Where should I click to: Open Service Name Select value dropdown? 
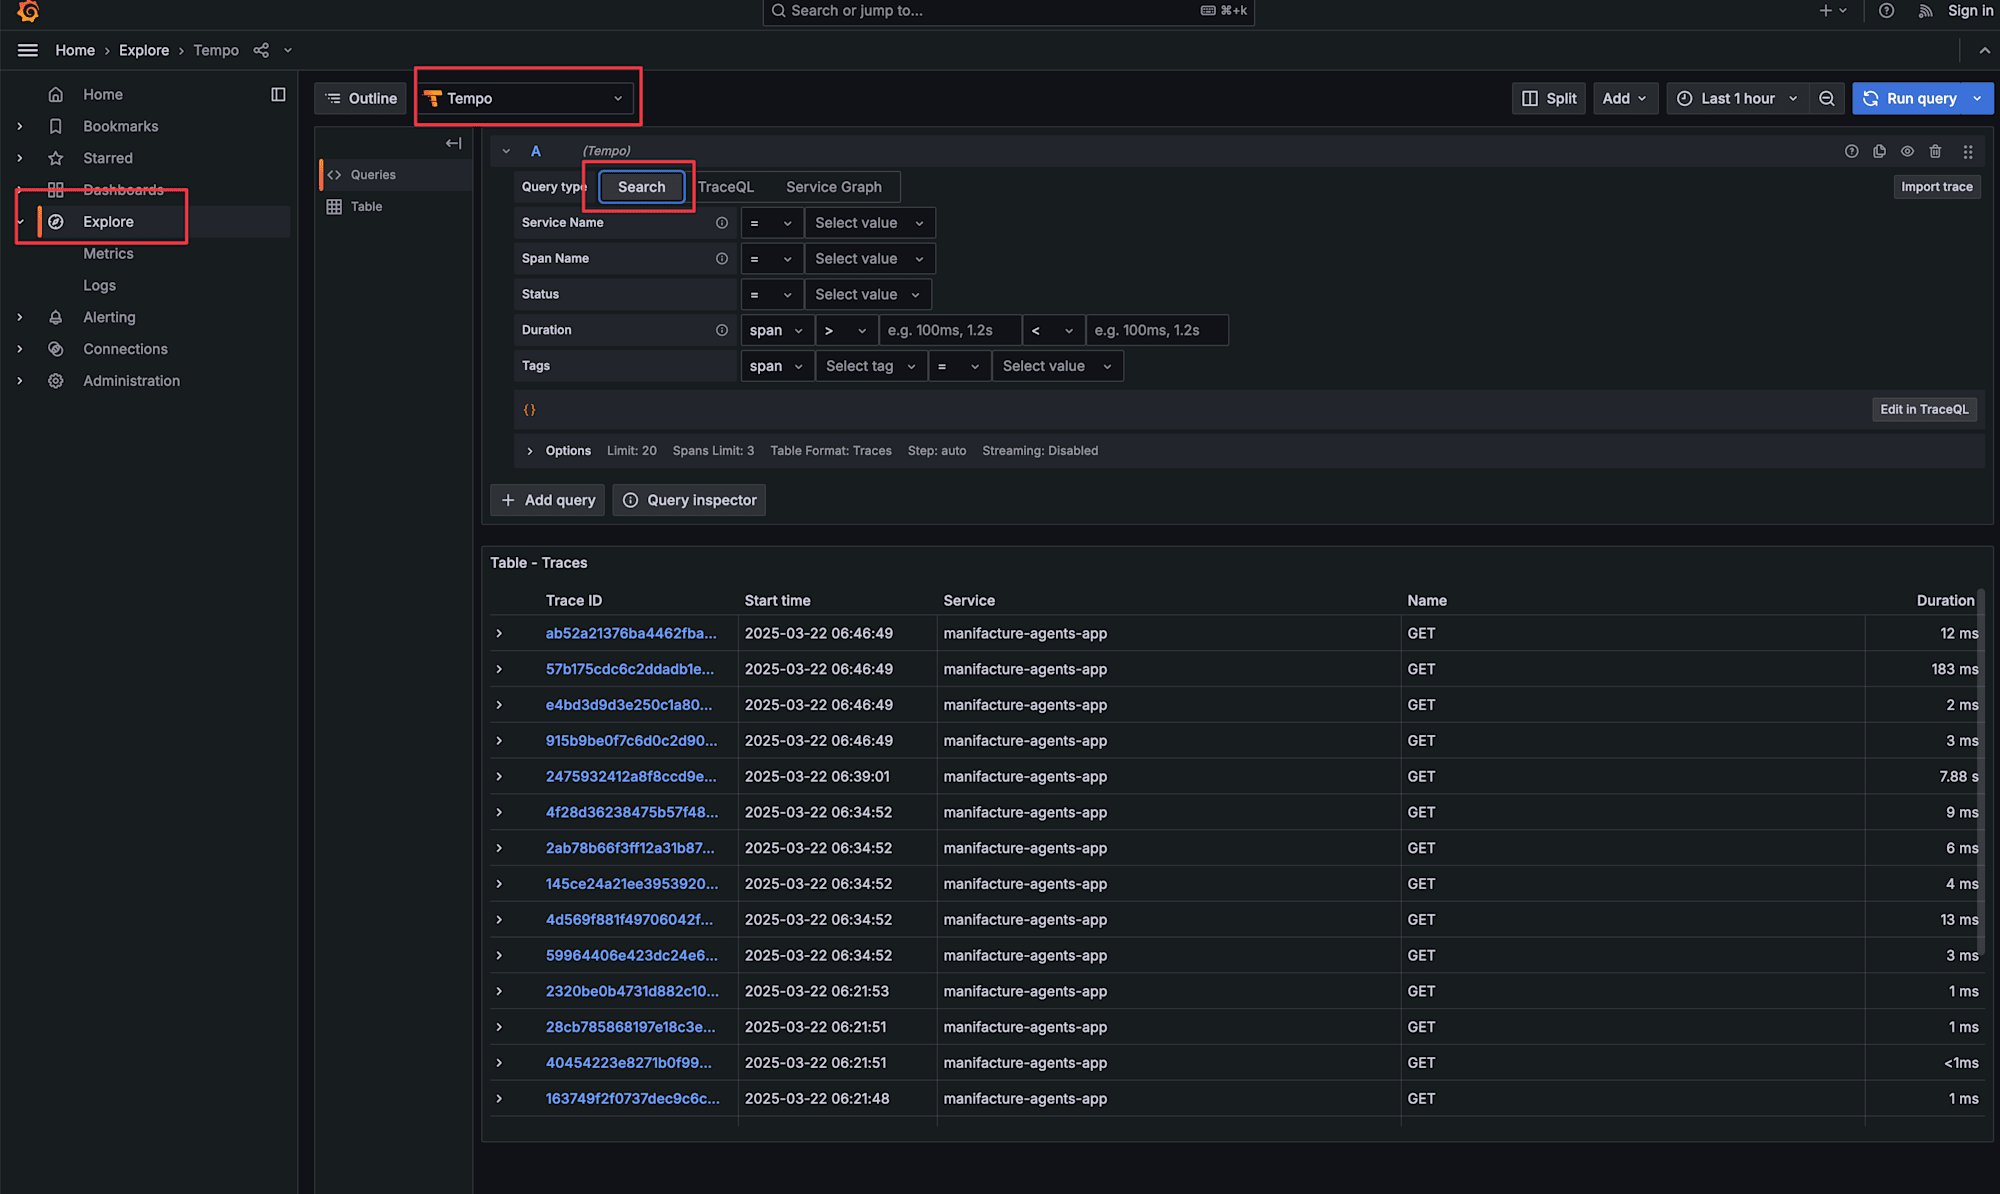[x=869, y=223]
